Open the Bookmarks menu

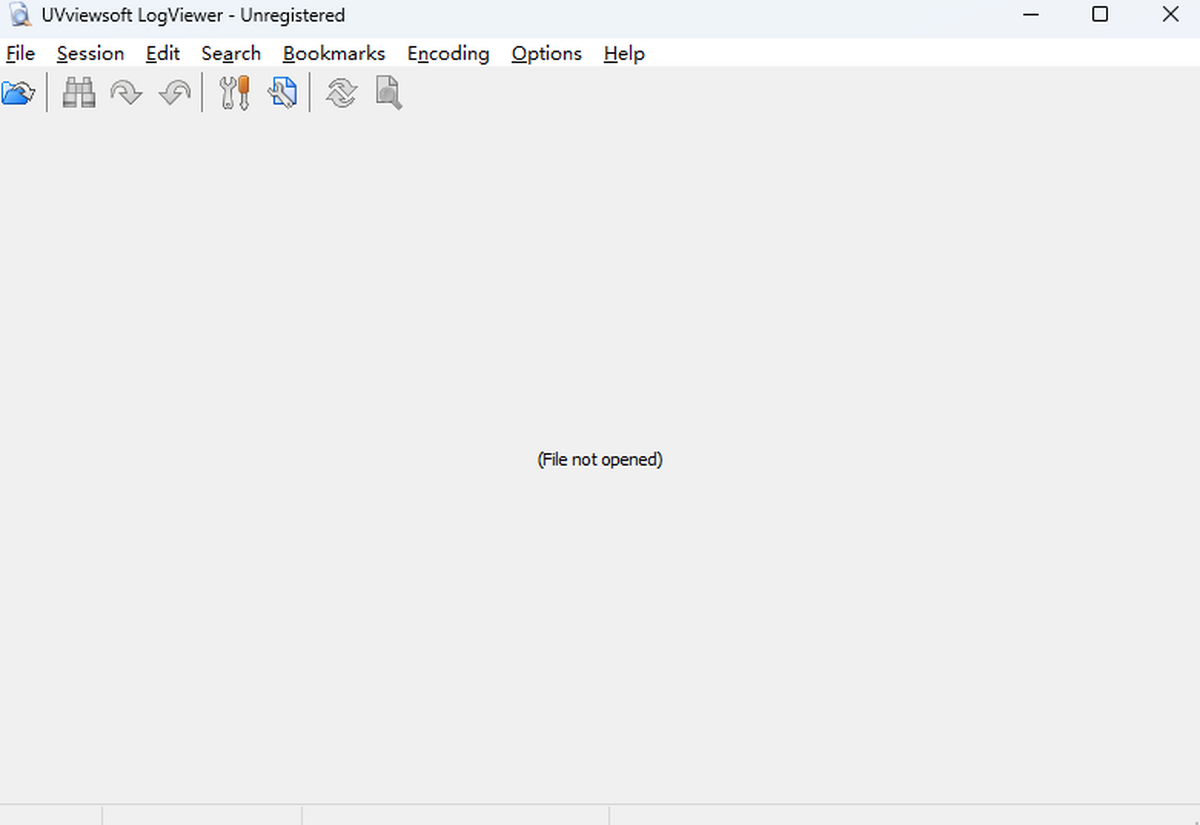pos(333,53)
